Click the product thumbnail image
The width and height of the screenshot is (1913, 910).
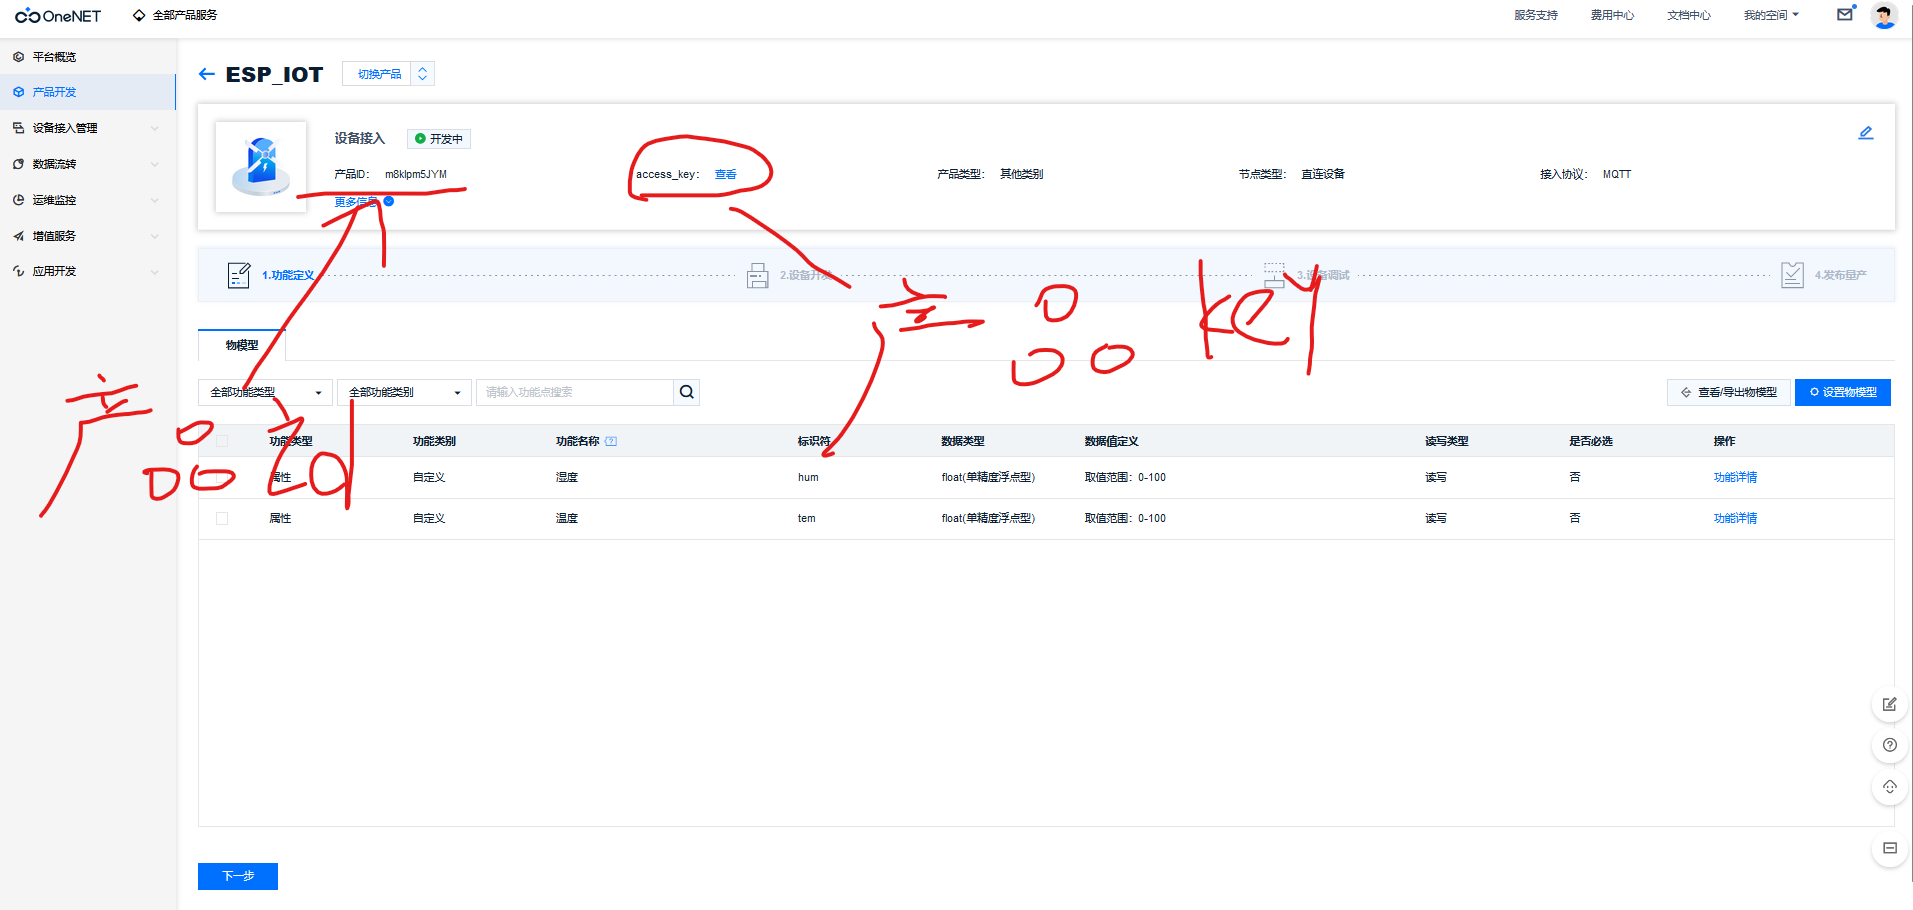coord(261,166)
